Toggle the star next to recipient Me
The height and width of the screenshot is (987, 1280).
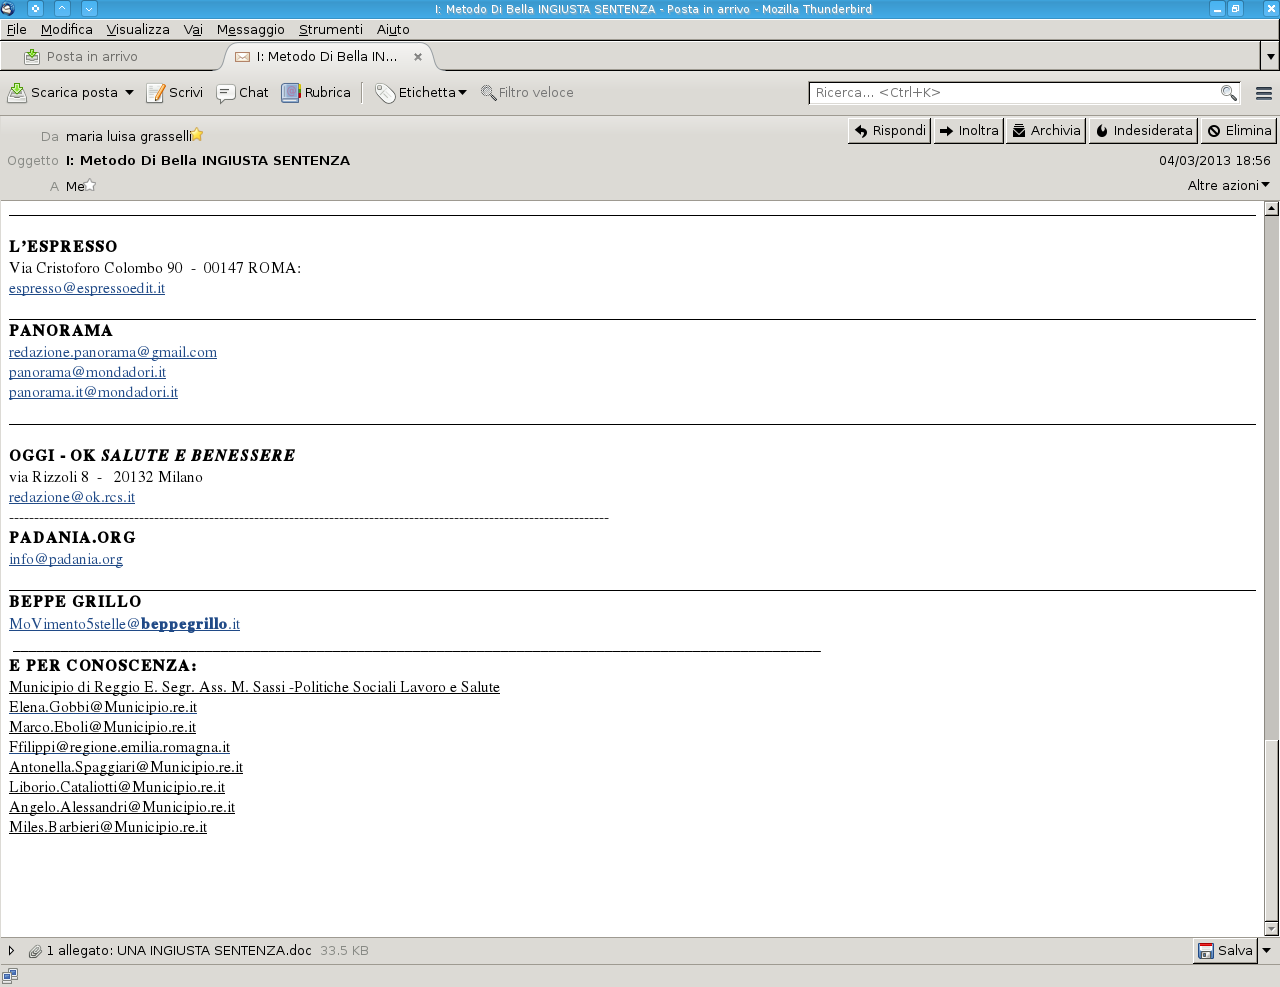90,185
